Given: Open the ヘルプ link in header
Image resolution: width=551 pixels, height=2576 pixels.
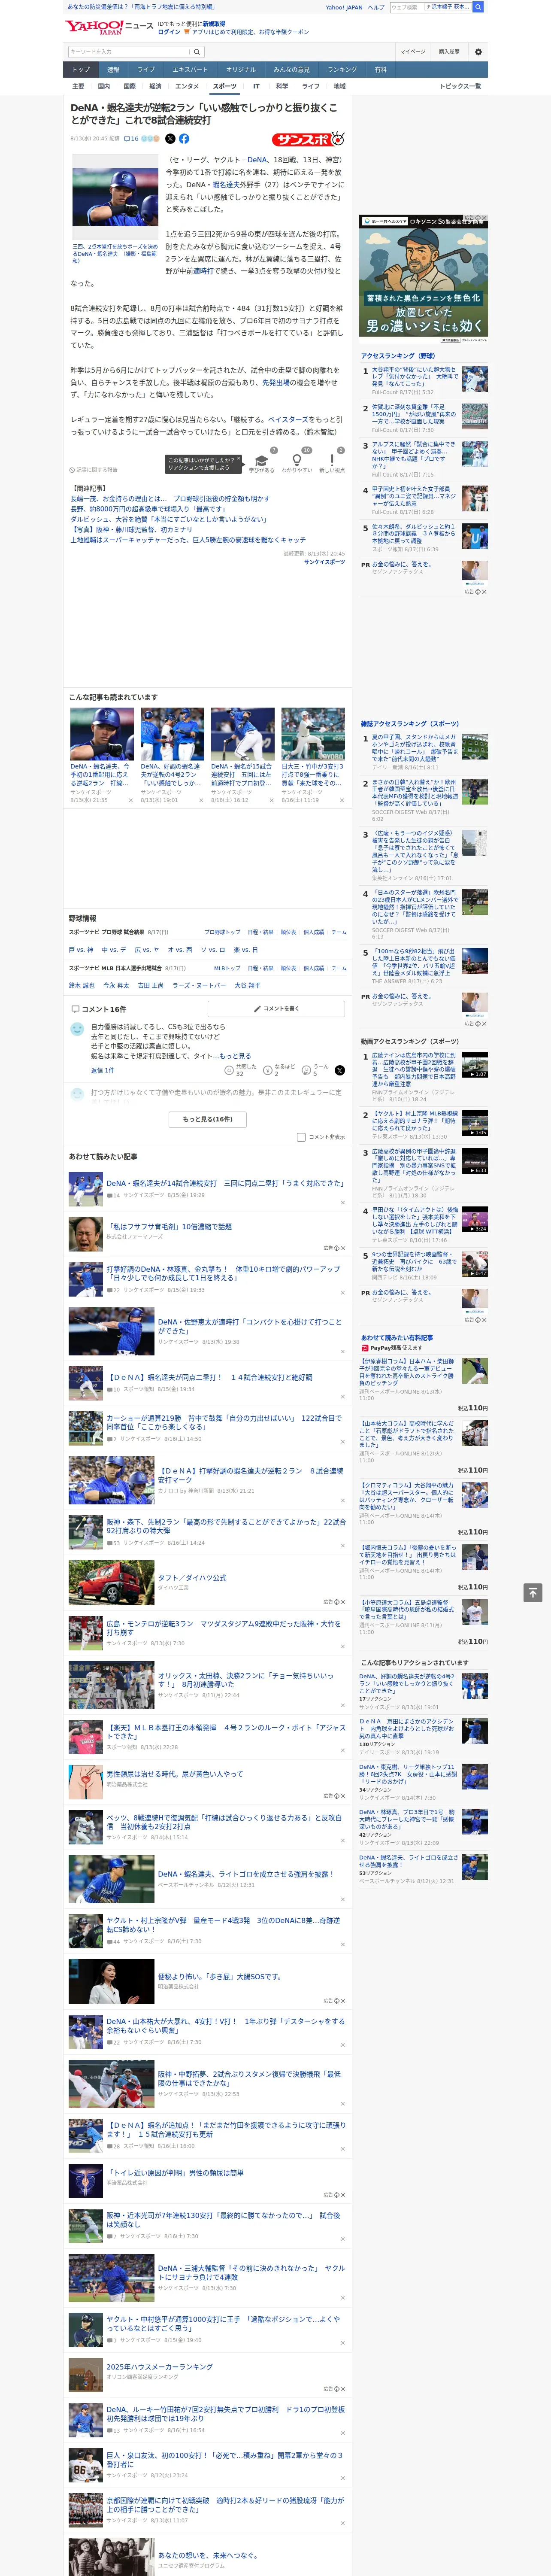Looking at the screenshot, I should point(375,7).
